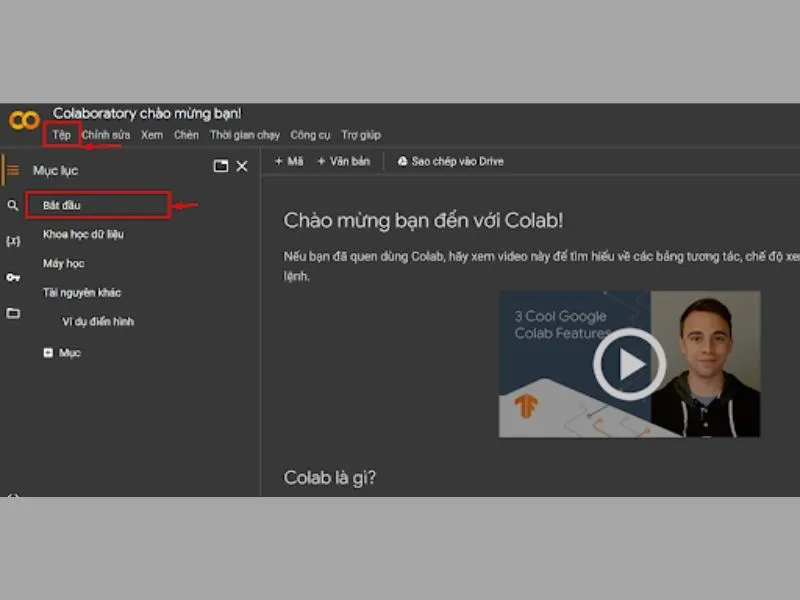The height and width of the screenshot is (600, 800).
Task: Open the Tệp menu
Action: (x=62, y=135)
